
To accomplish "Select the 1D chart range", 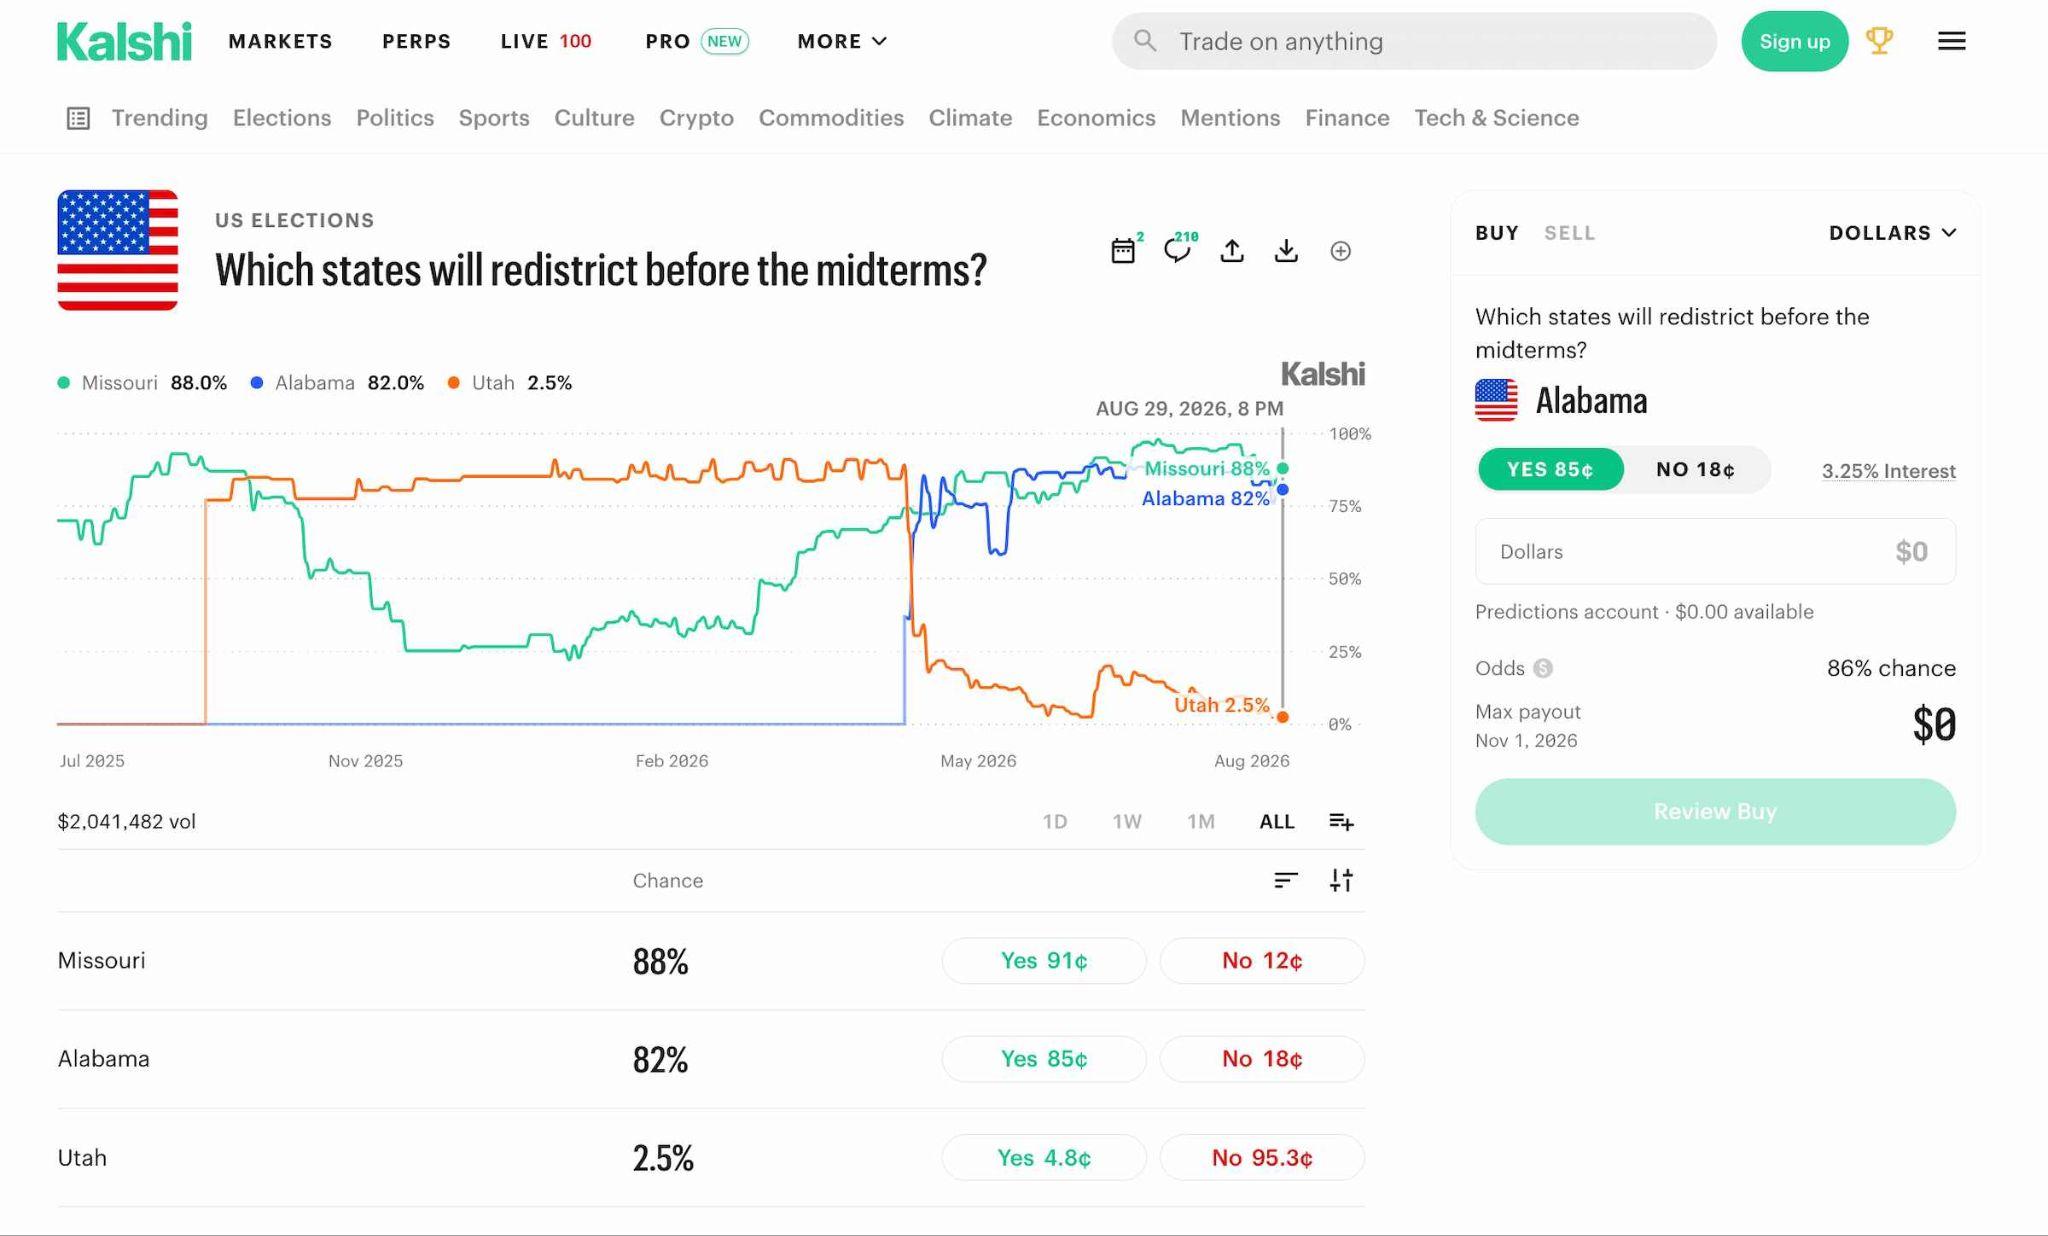I will coord(1055,821).
